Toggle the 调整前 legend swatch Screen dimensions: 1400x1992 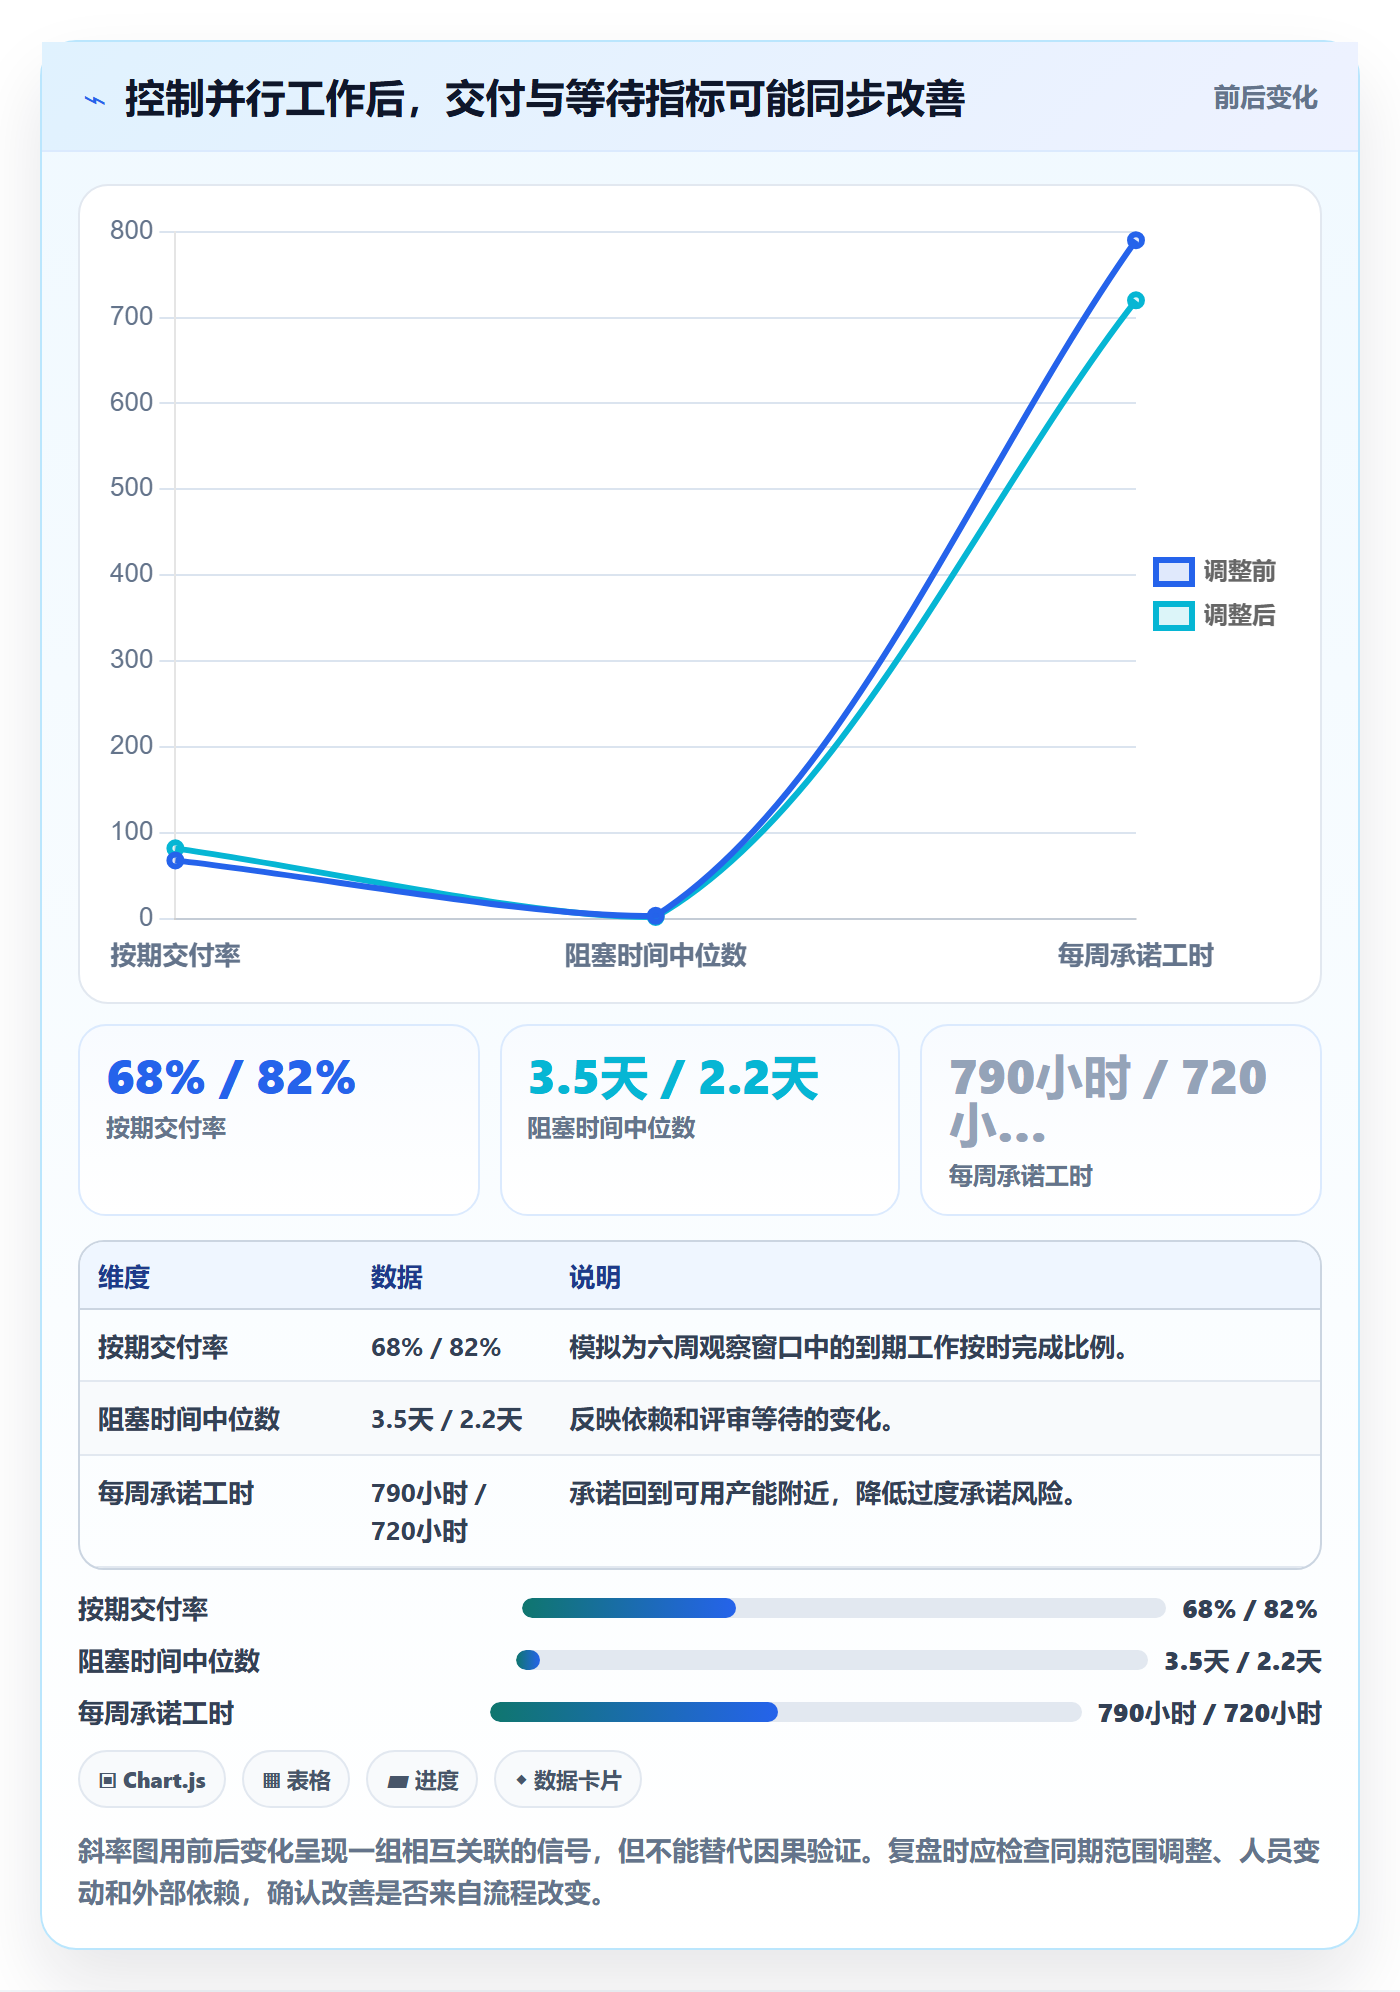point(1173,571)
